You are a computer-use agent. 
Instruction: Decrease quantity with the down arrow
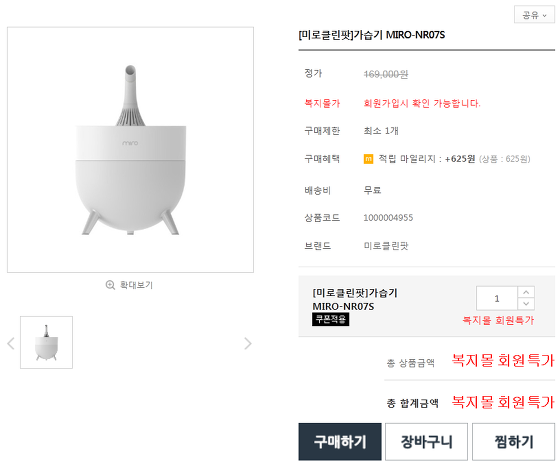526,304
